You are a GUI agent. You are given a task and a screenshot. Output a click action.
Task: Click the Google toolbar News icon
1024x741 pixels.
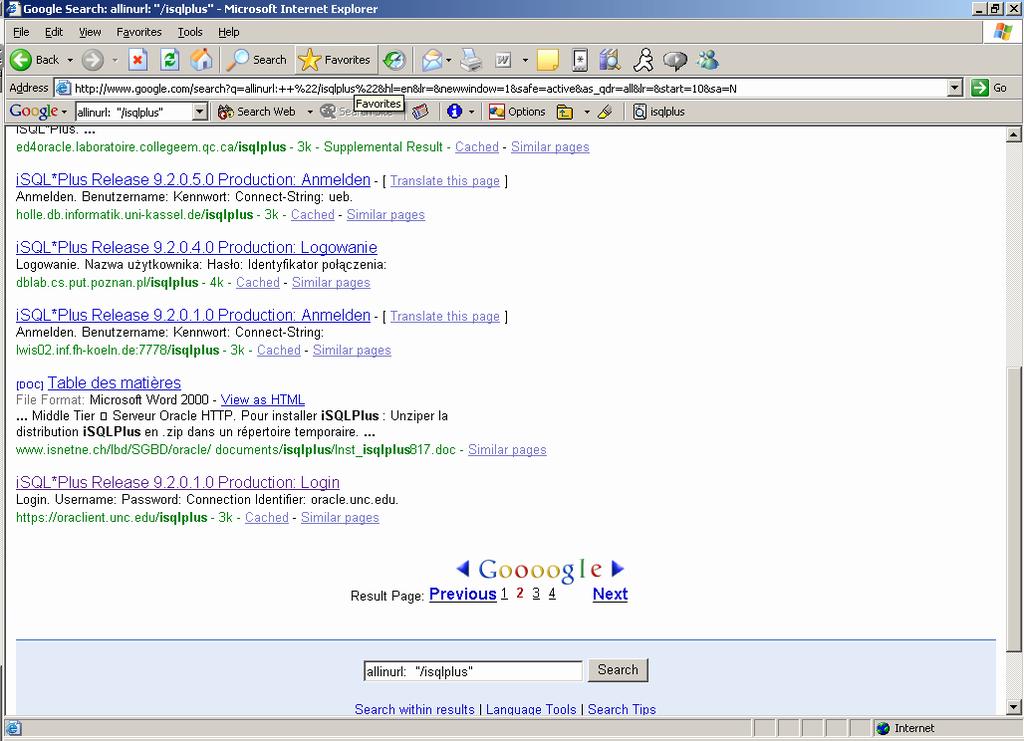[420, 112]
